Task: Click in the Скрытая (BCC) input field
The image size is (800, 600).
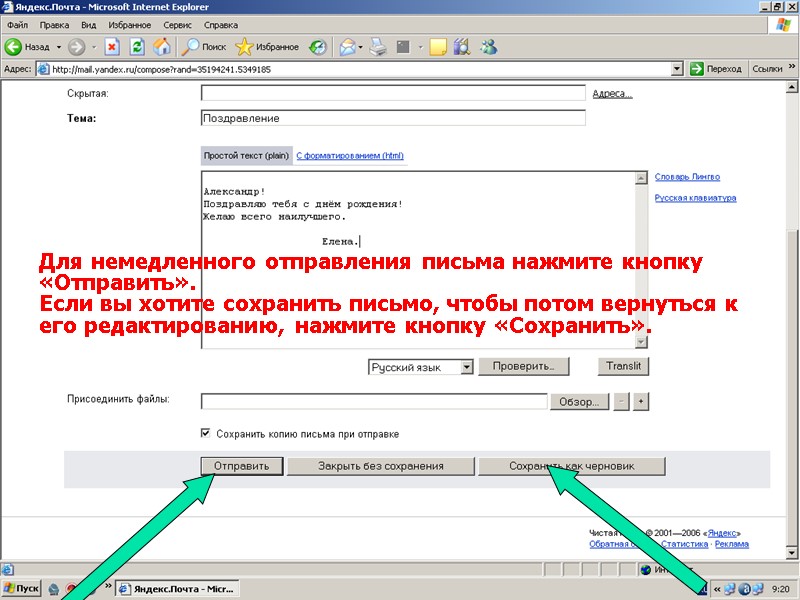Action: click(x=393, y=93)
